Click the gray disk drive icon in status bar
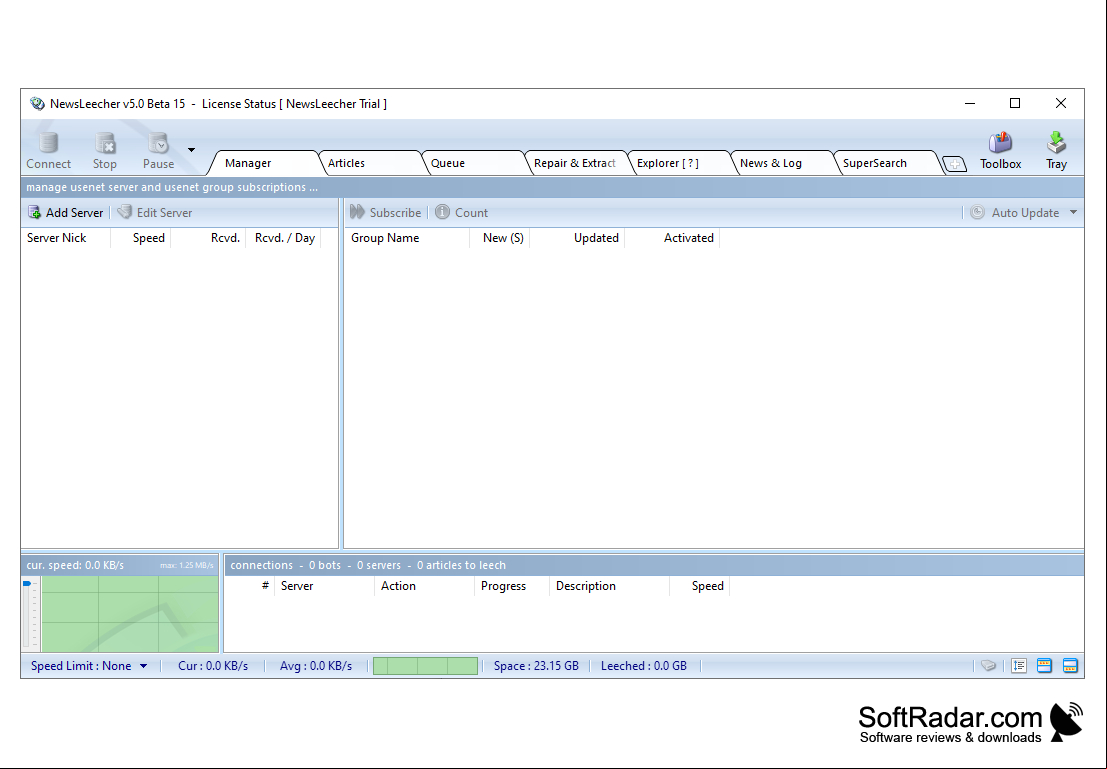1107x769 pixels. click(988, 666)
